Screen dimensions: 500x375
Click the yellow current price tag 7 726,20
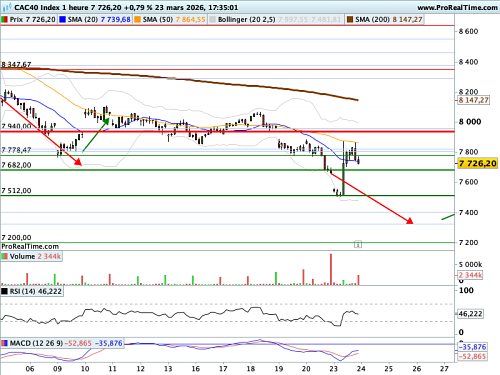[477, 163]
